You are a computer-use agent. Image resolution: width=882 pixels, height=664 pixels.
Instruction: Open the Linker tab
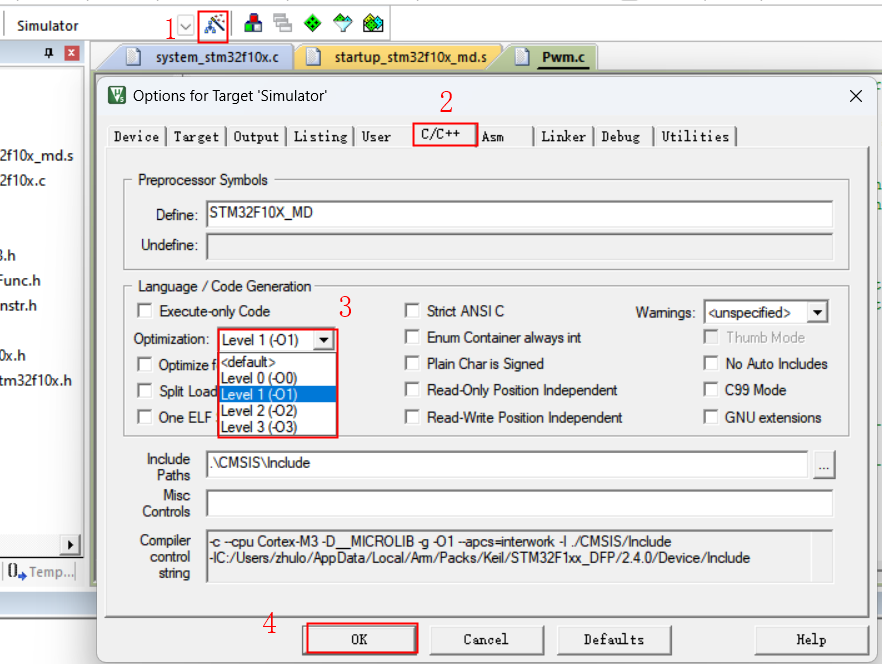point(563,136)
